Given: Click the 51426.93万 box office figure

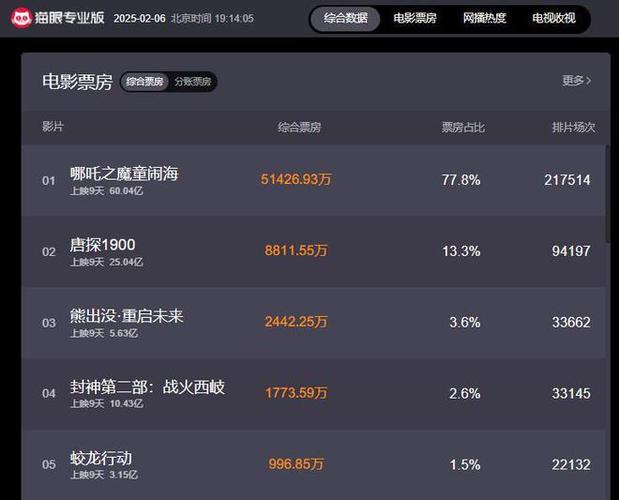Looking at the screenshot, I should point(295,180).
